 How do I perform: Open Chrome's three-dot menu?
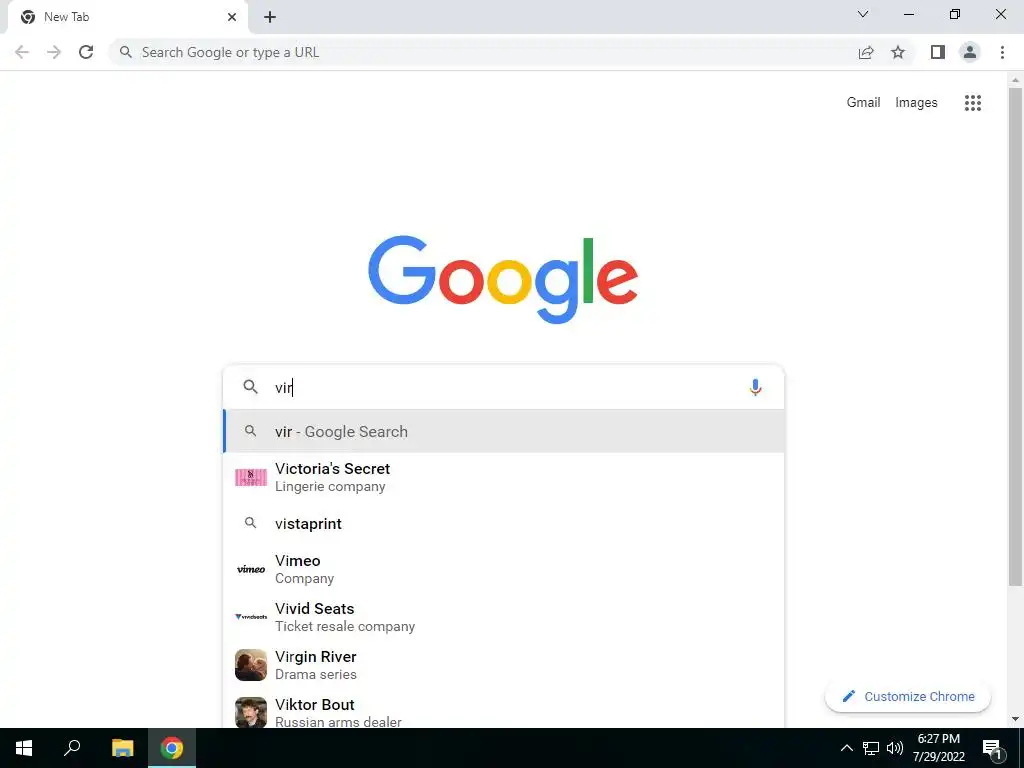click(1002, 52)
